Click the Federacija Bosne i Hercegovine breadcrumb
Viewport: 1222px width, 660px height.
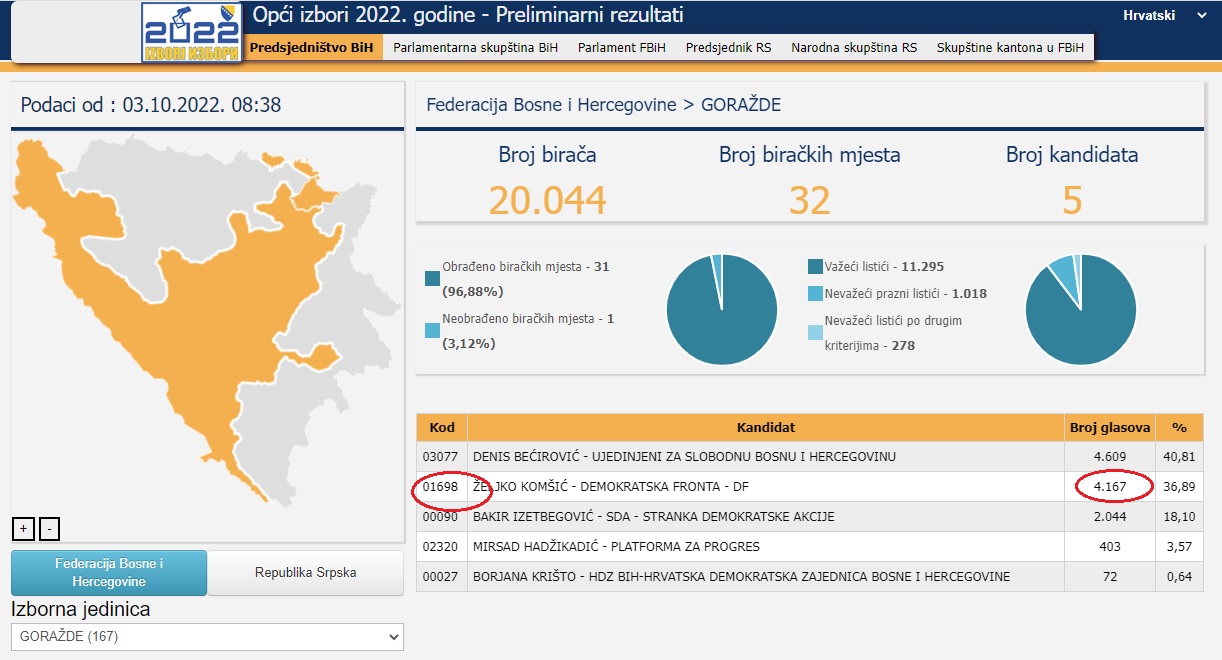(551, 105)
